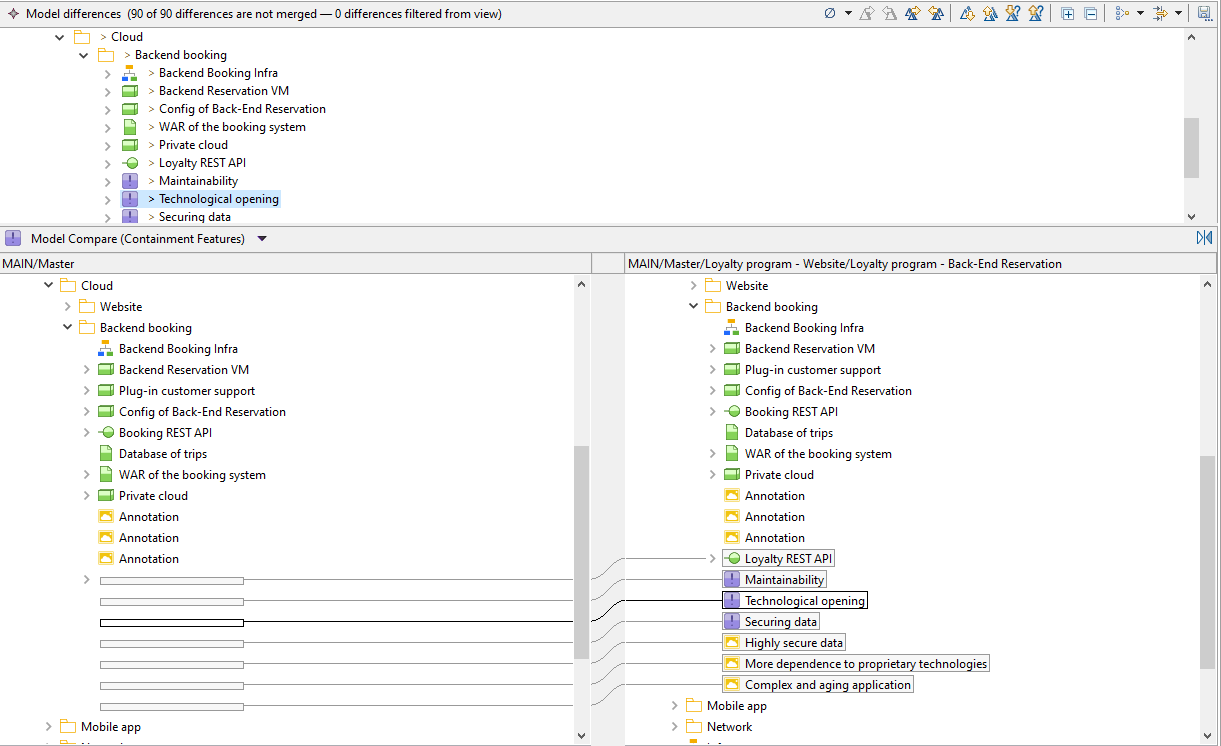
Task: Go to next difference
Action: click(x=967, y=14)
